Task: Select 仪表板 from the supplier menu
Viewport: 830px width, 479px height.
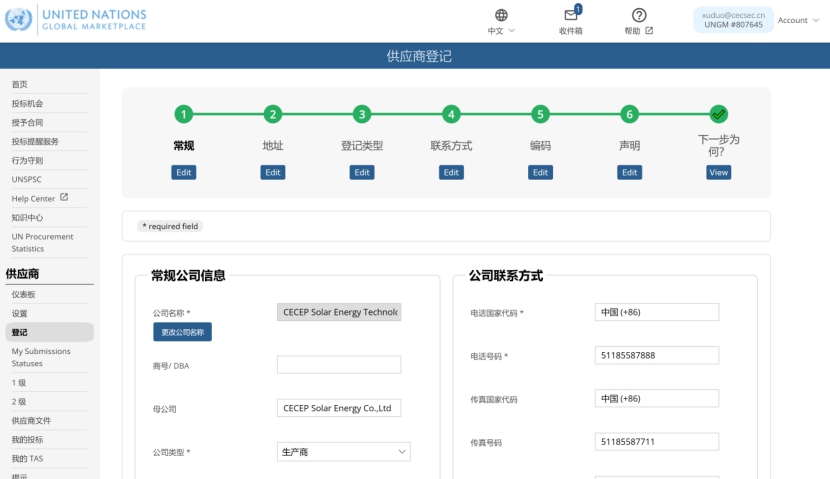Action: click(x=24, y=295)
